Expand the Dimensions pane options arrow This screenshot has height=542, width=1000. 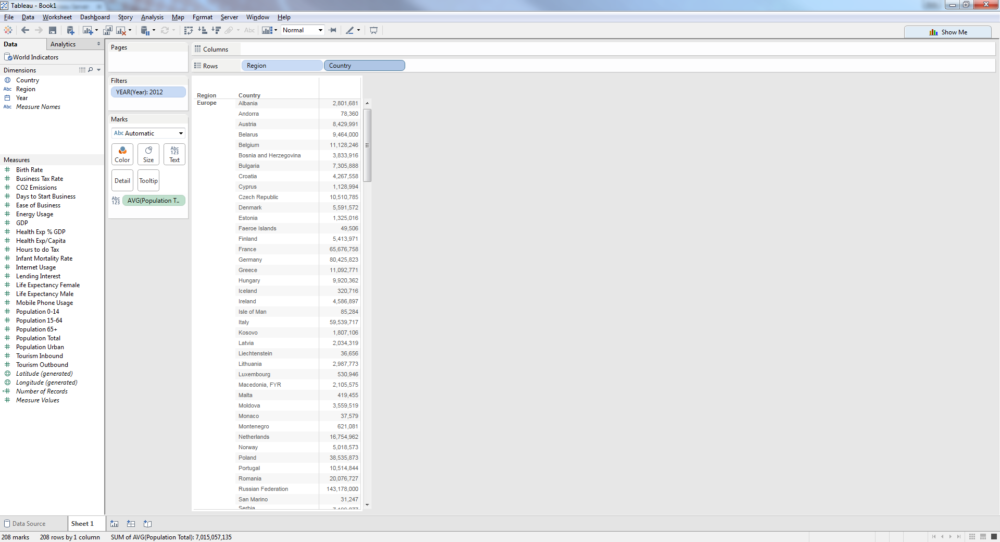click(x=98, y=70)
